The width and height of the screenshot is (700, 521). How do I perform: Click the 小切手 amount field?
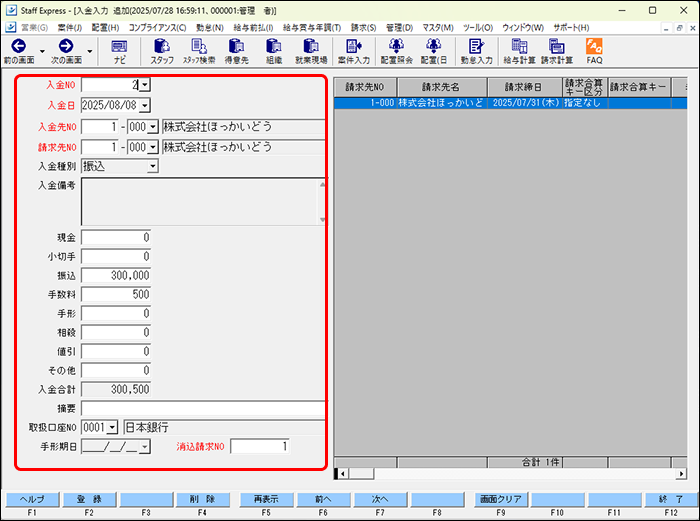(116, 256)
